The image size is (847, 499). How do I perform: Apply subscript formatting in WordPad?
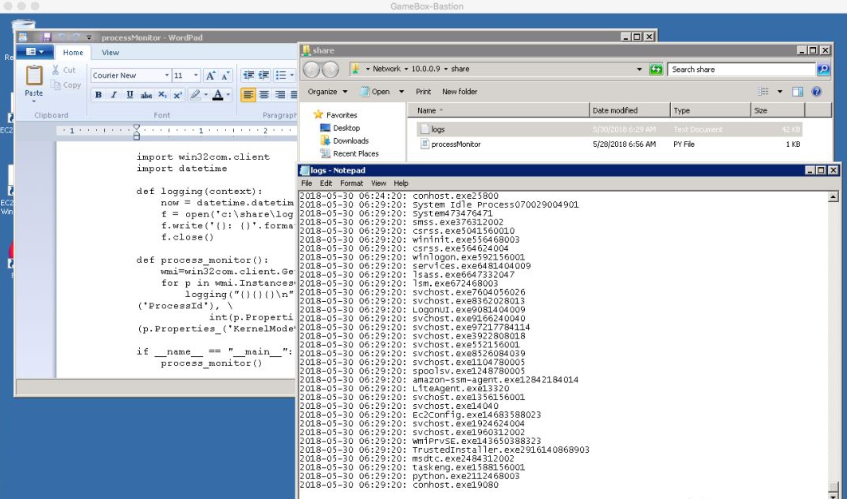coord(163,95)
